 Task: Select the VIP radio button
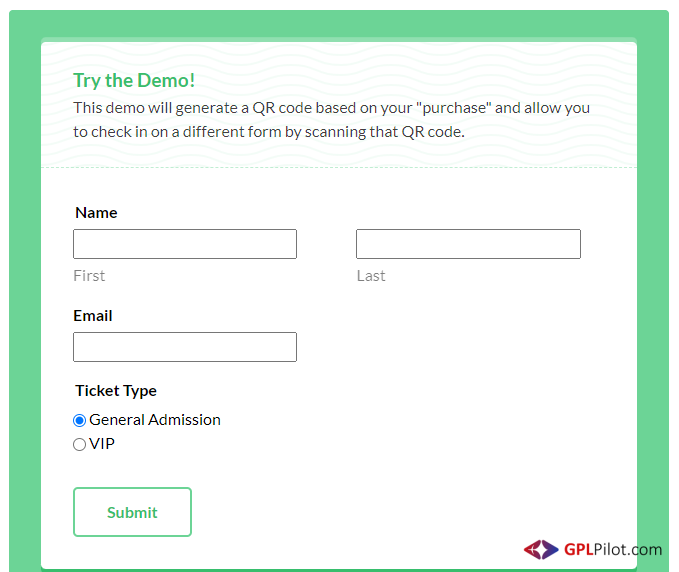pos(79,444)
